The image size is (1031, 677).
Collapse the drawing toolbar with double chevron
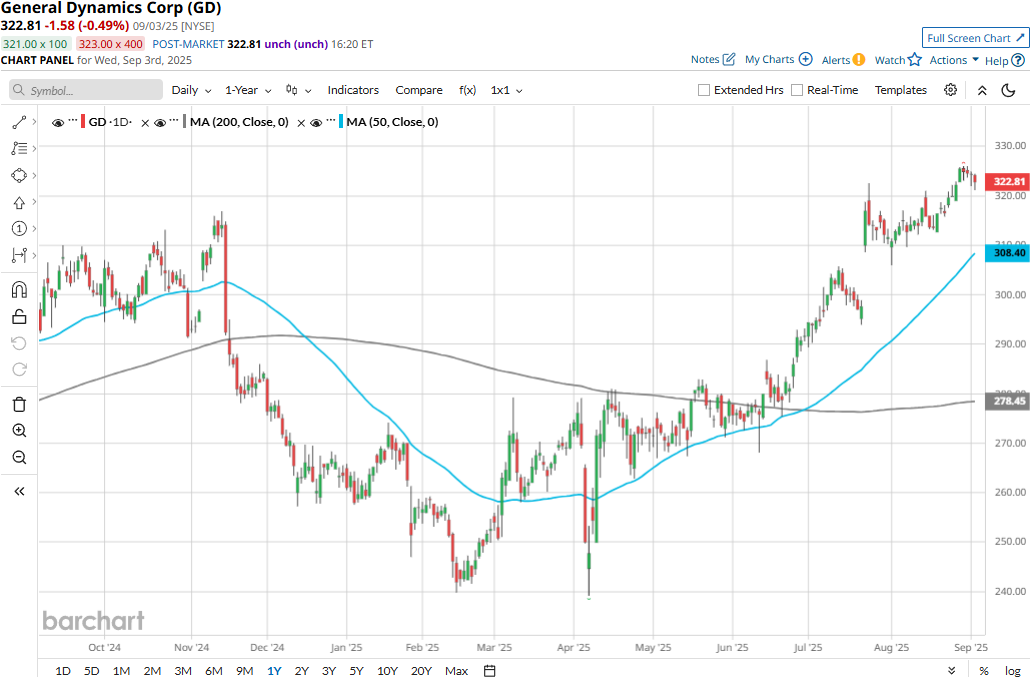19,492
